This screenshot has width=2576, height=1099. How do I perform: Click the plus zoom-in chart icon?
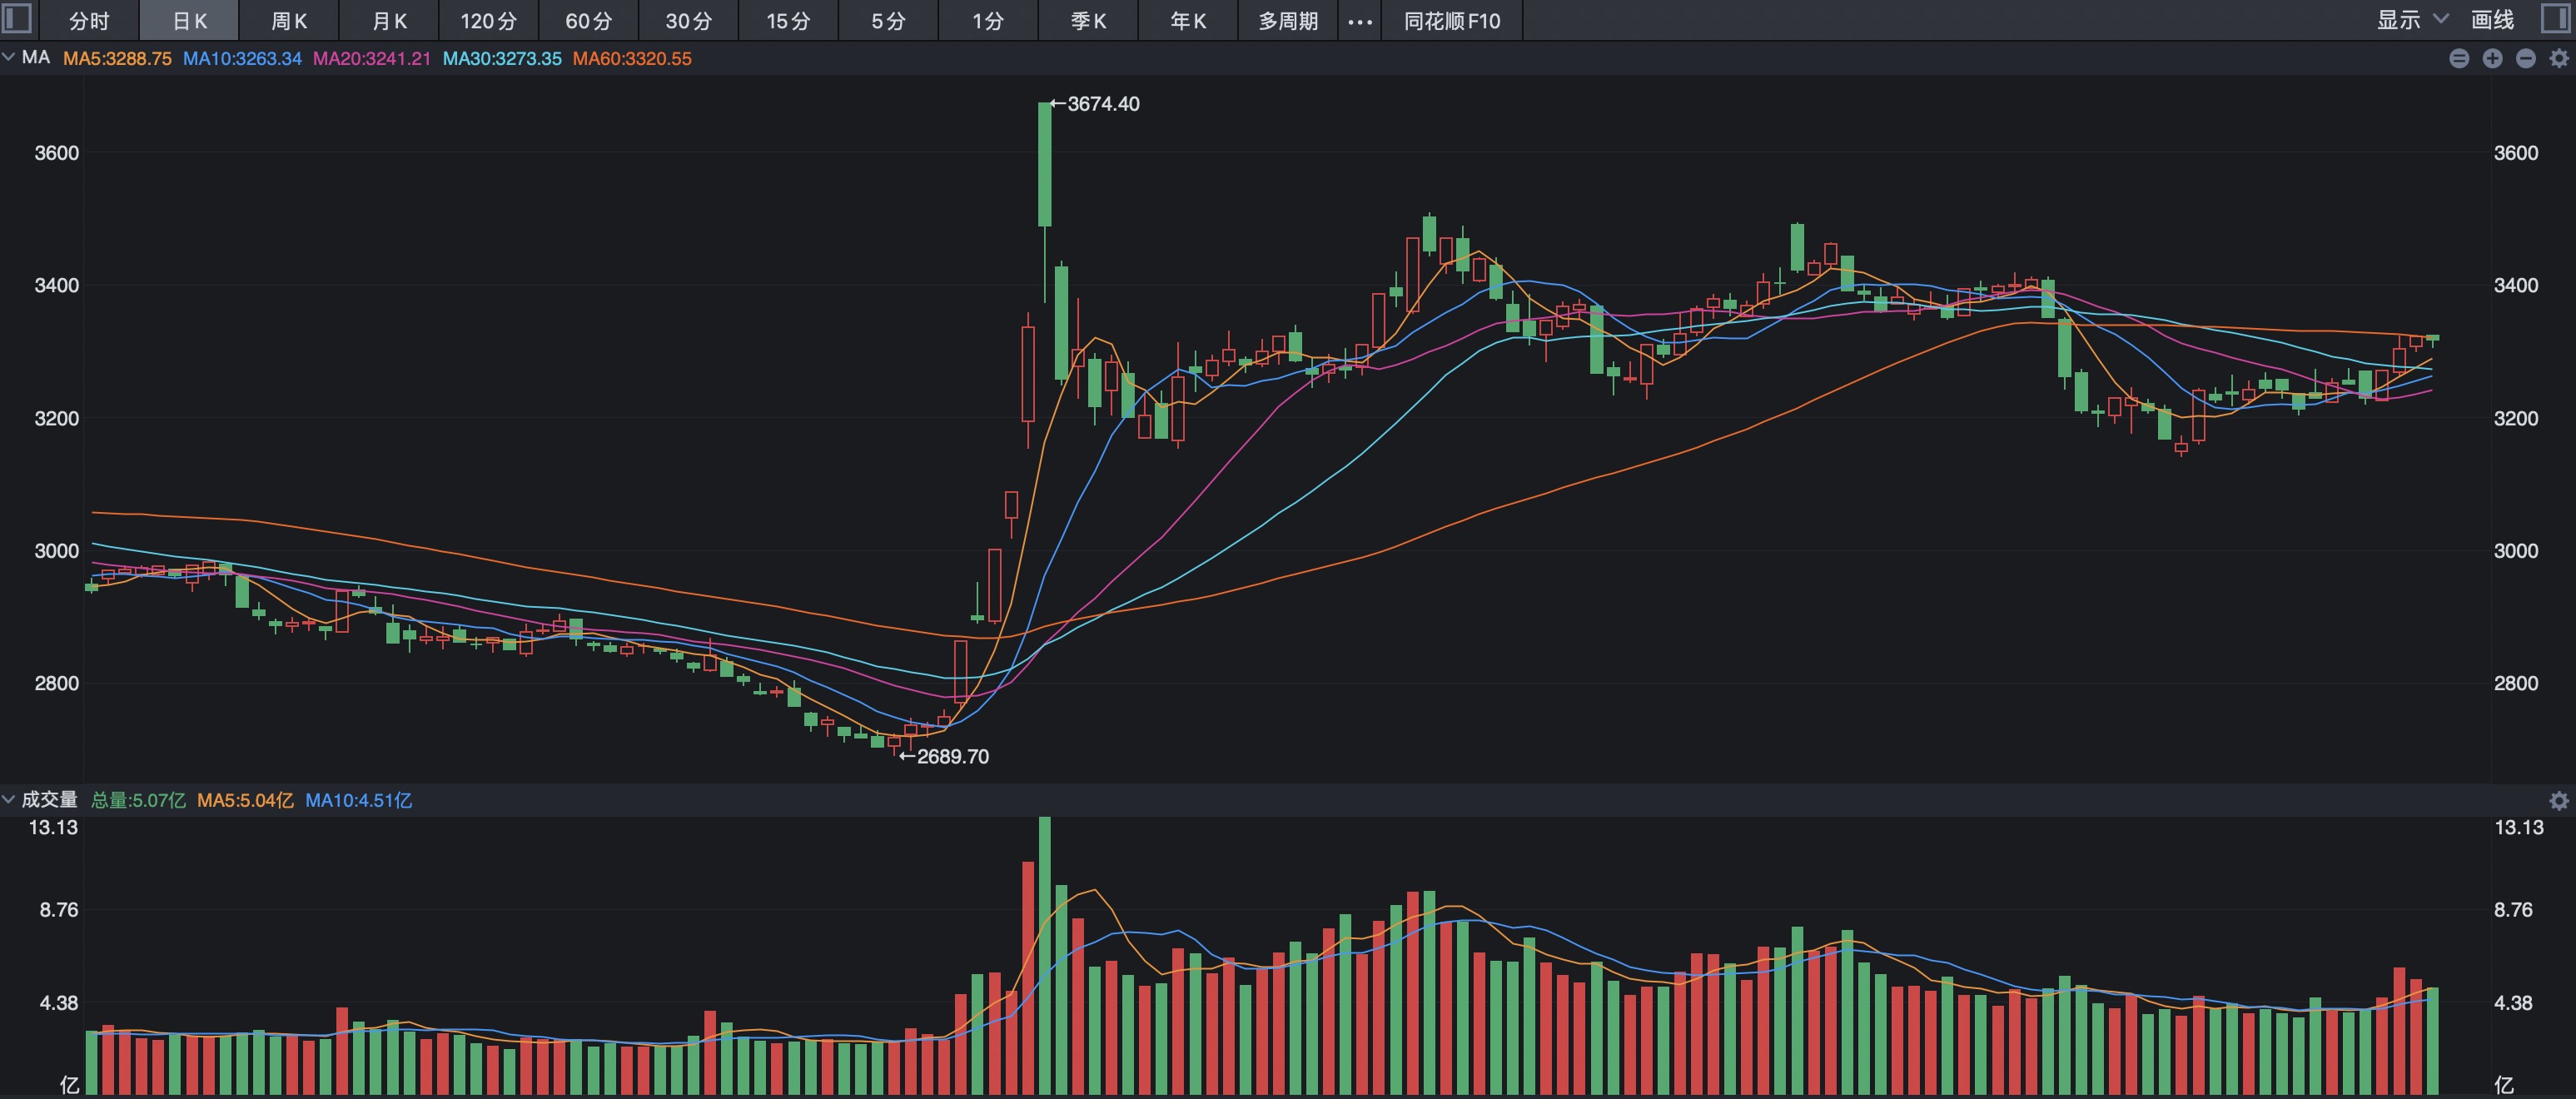click(2492, 59)
